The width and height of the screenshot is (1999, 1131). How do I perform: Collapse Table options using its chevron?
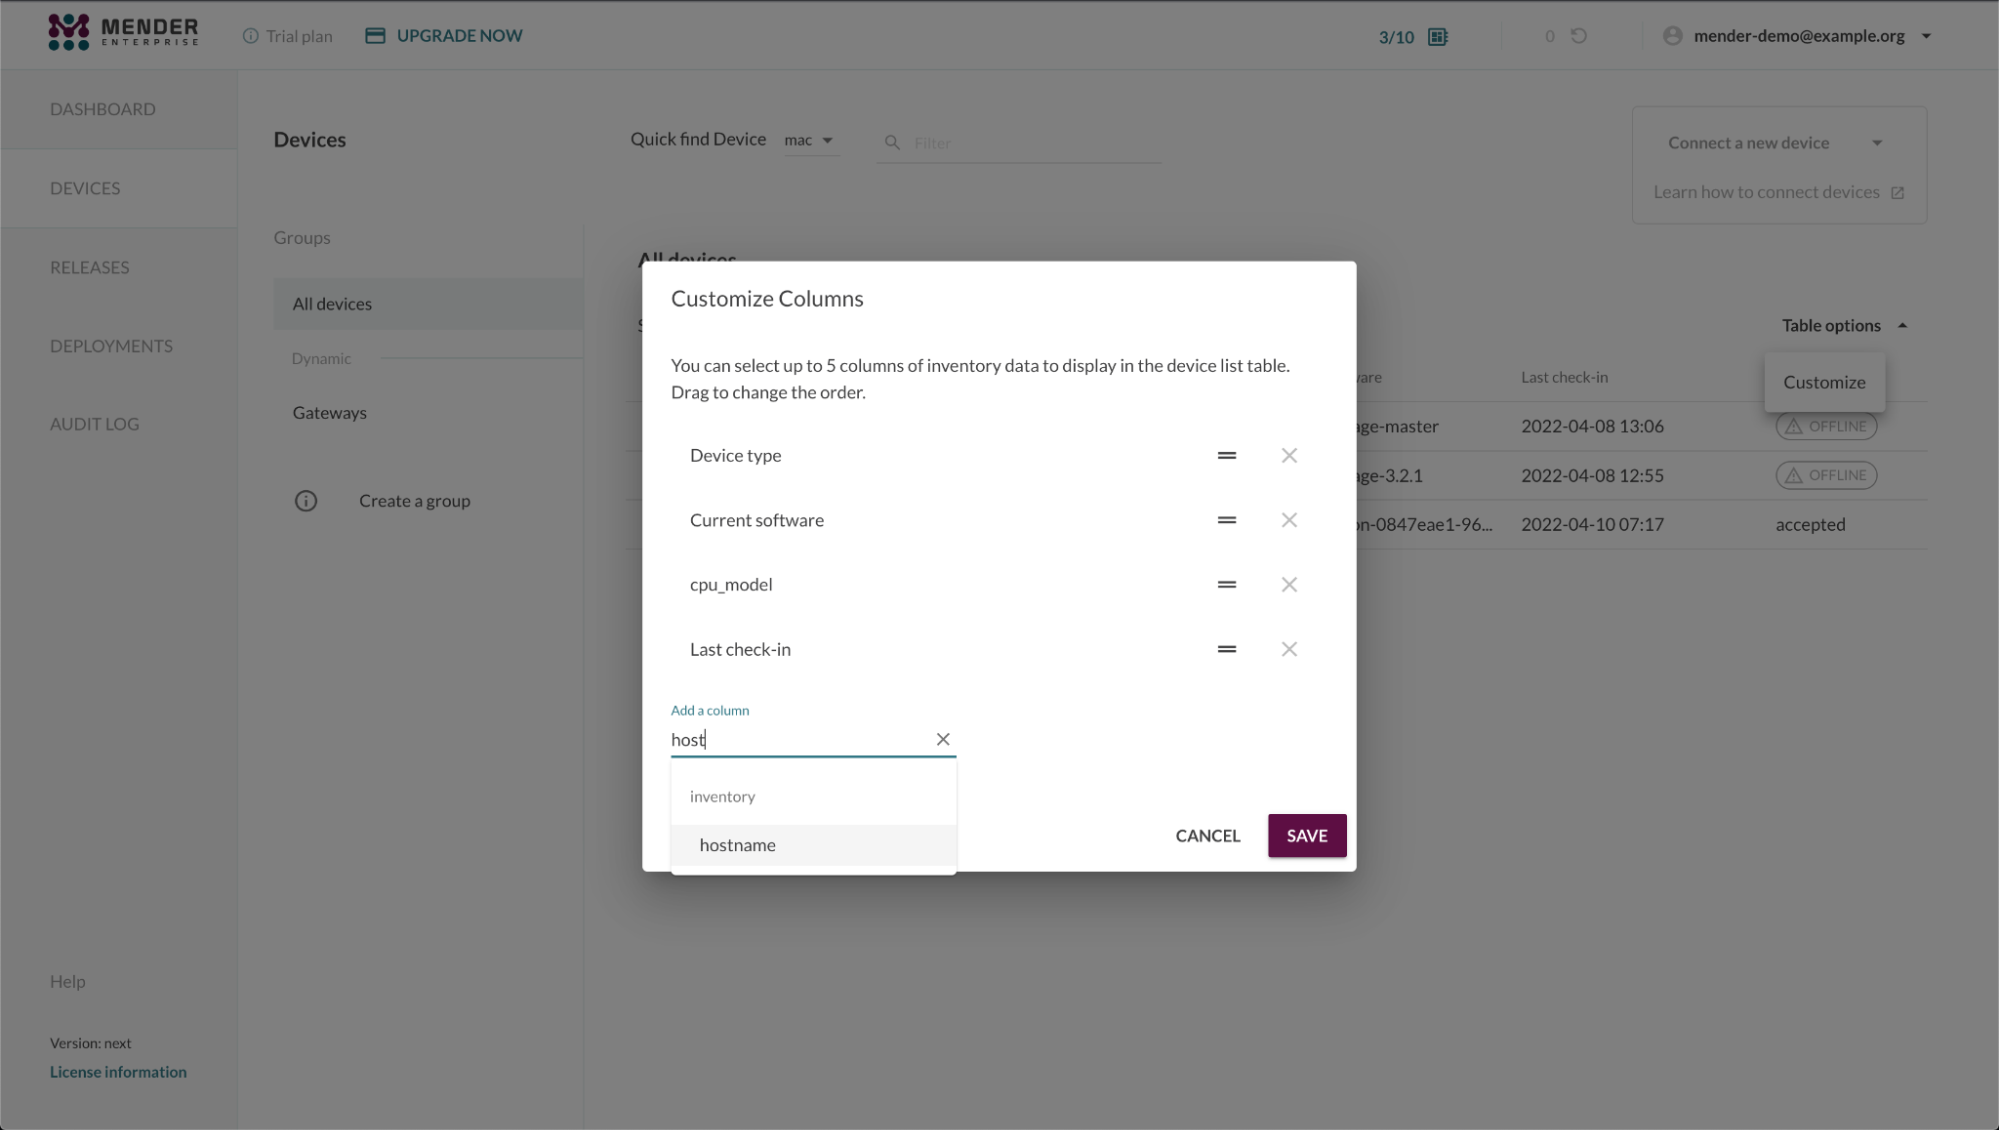point(1902,325)
